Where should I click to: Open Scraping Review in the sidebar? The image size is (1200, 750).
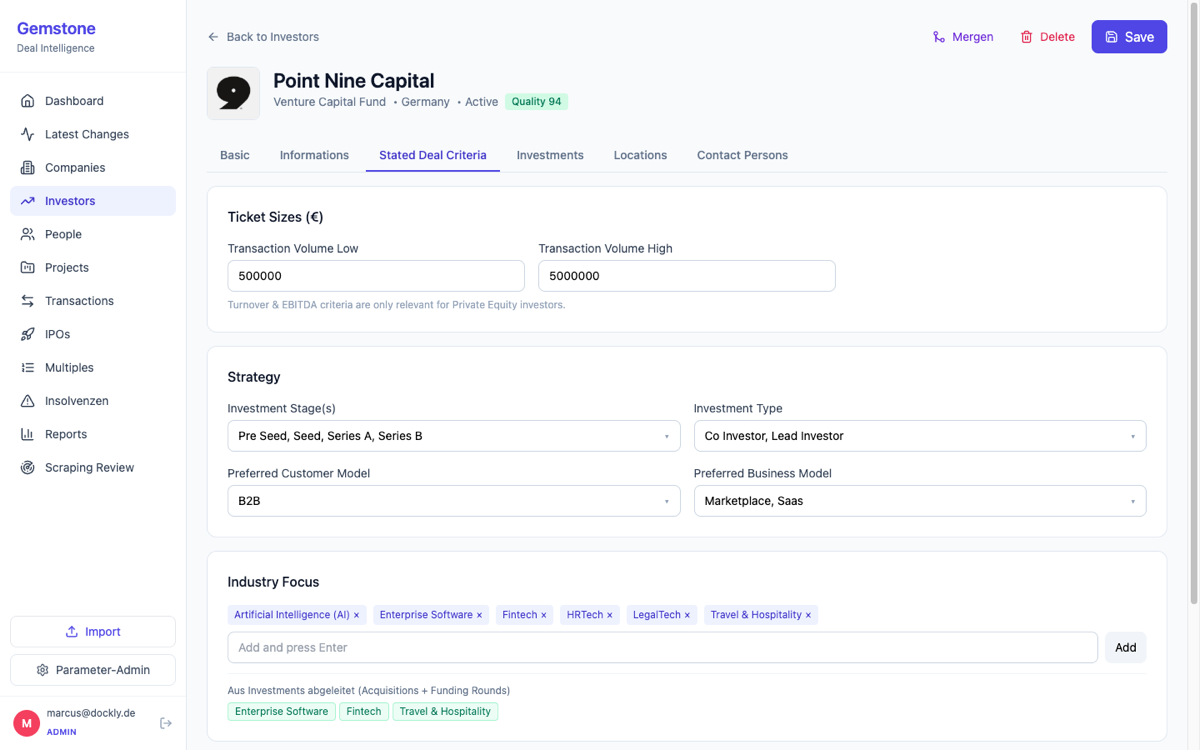pyautogui.click(x=93, y=468)
